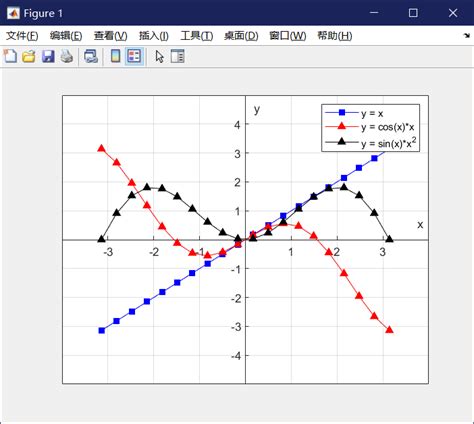This screenshot has width=474, height=424.
Task: Open a file with the folder icon
Action: (29, 56)
